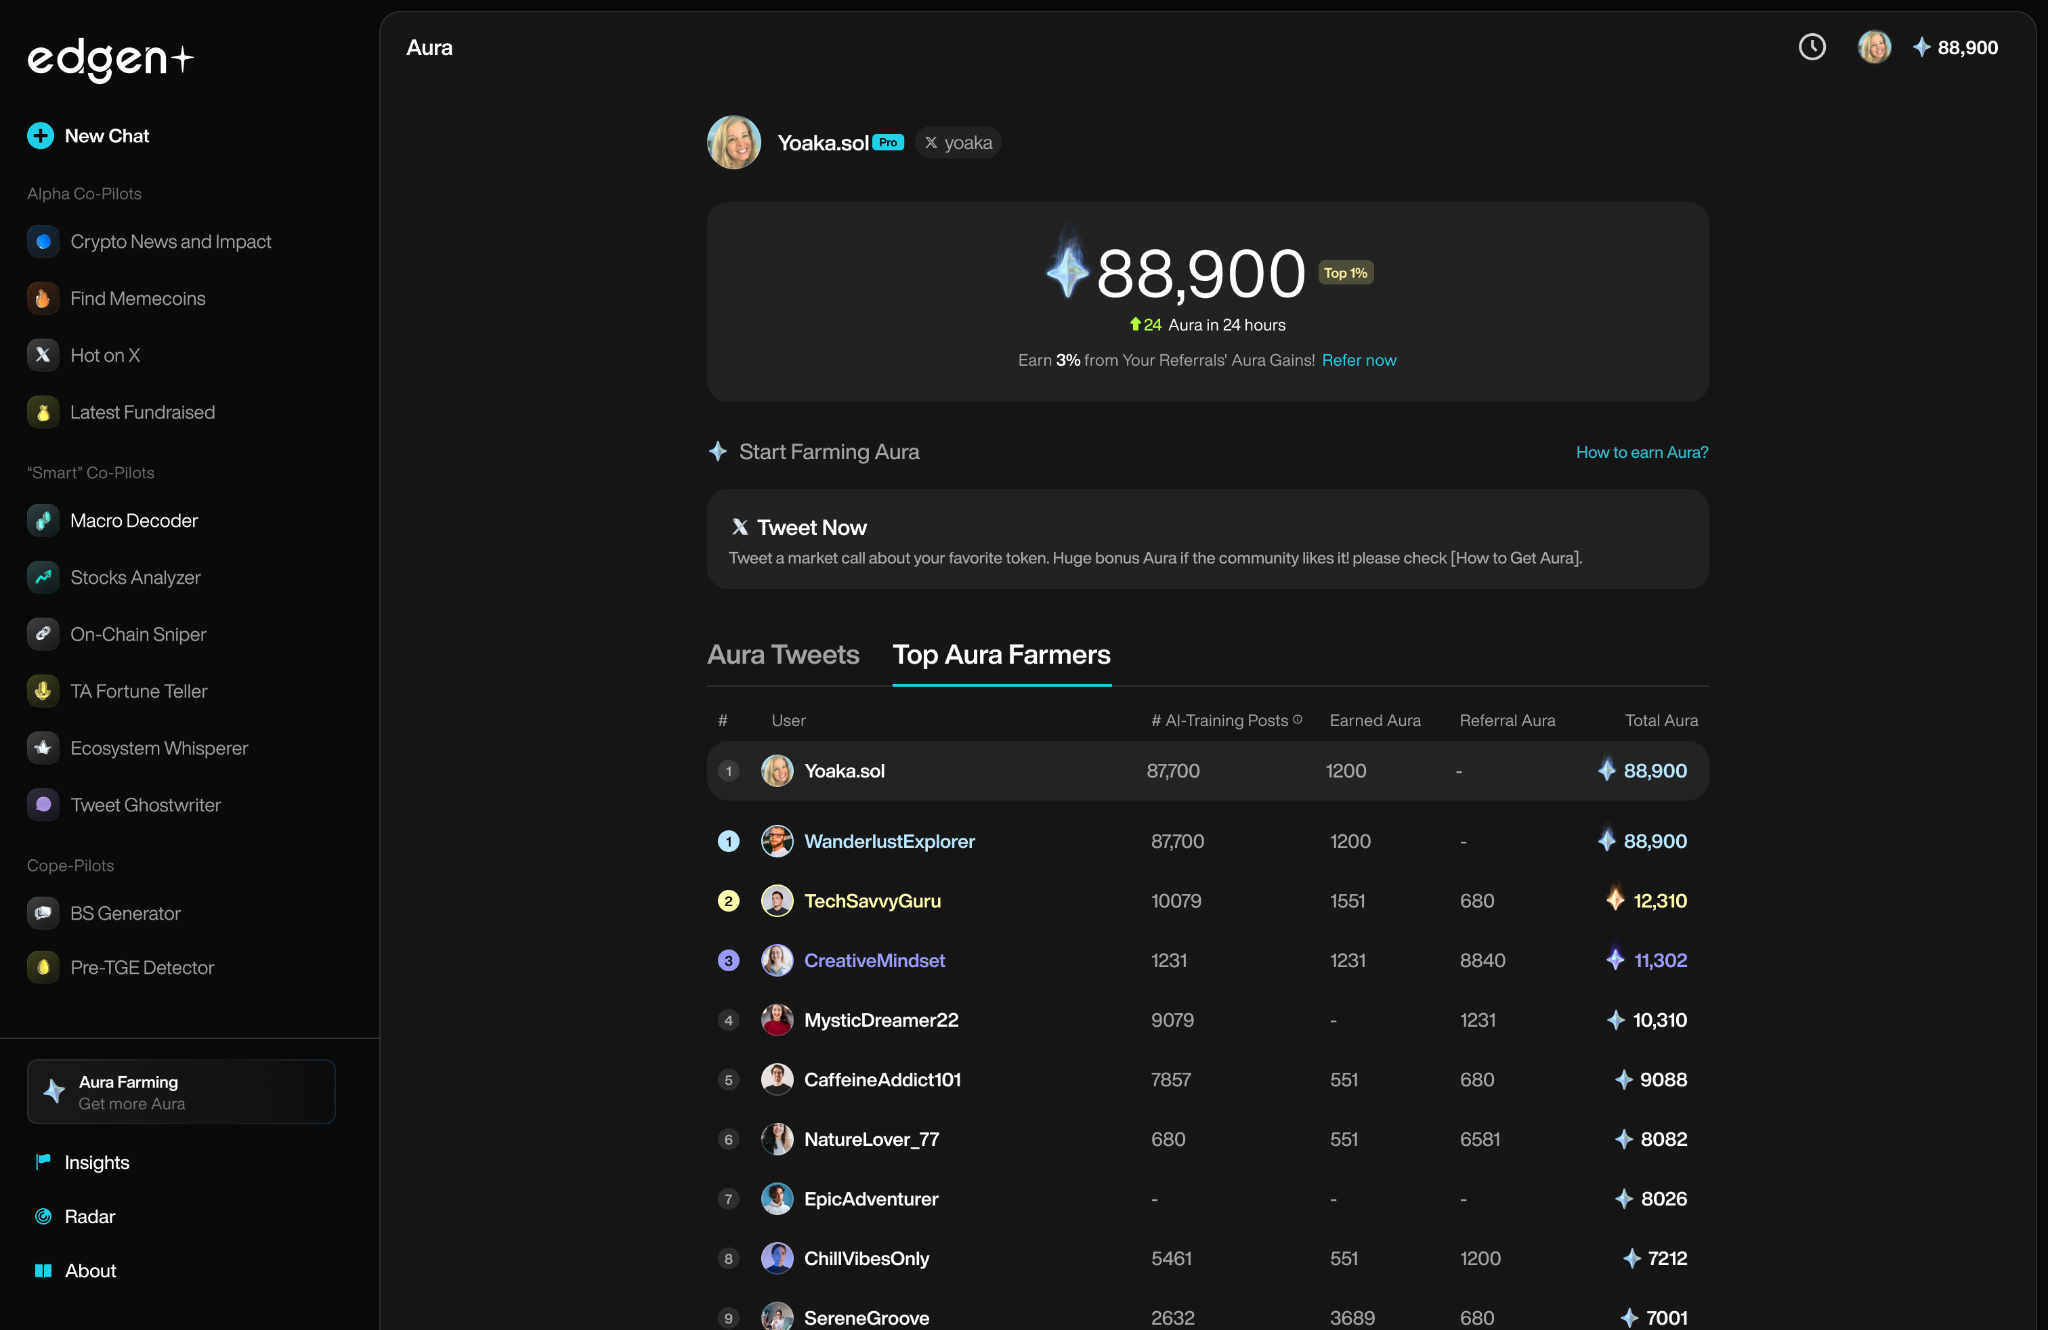
Task: Click the Tweet Now card
Action: pos(1207,539)
